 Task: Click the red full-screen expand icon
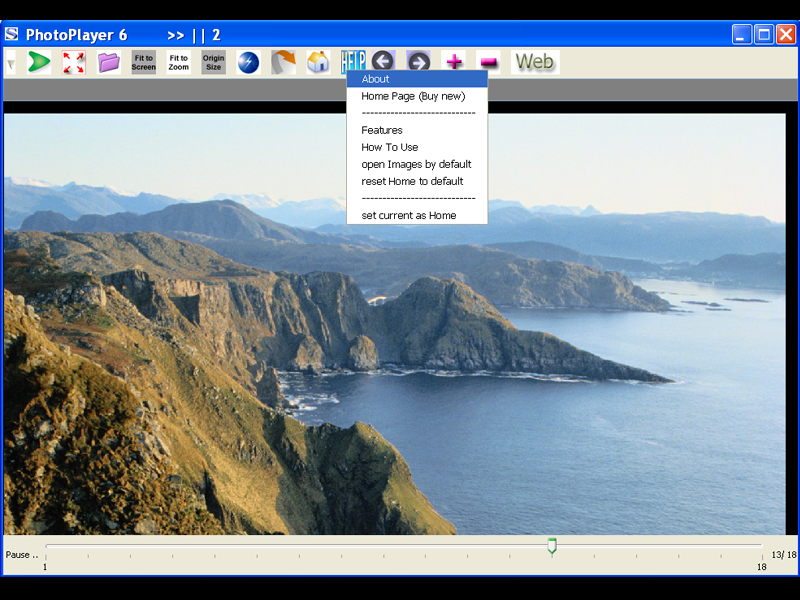72,61
